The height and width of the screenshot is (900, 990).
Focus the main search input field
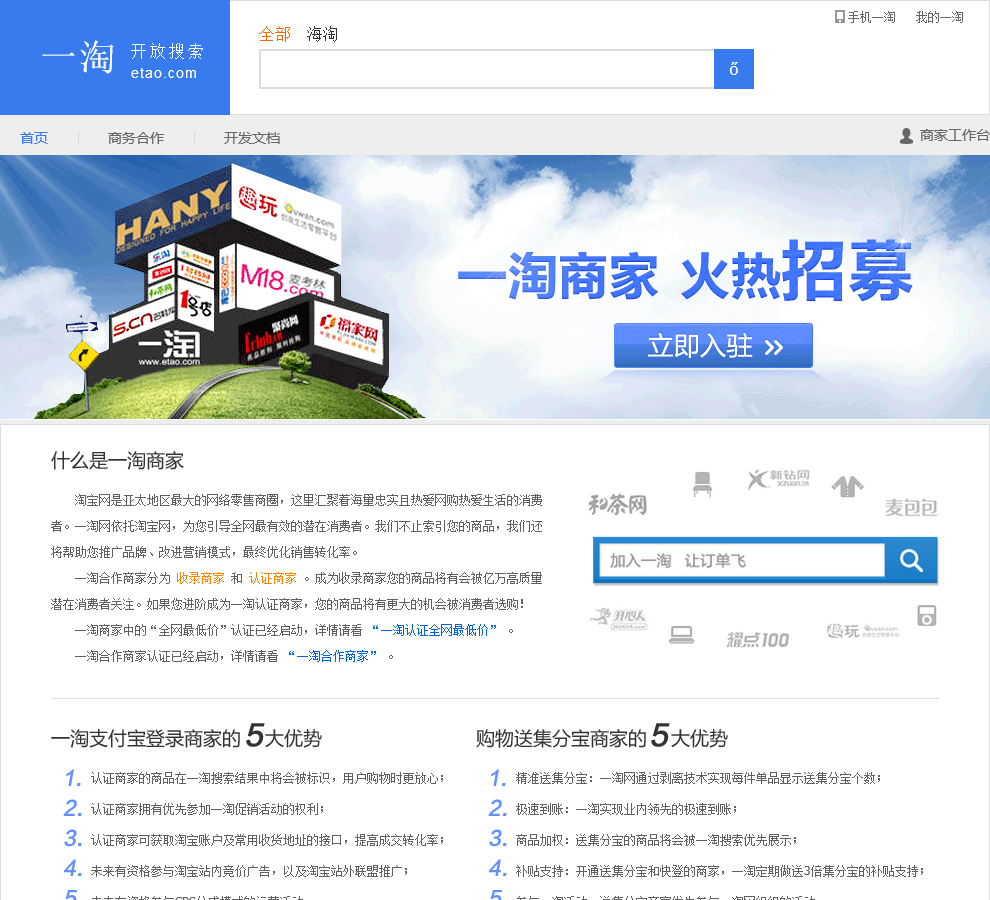pyautogui.click(x=486, y=69)
